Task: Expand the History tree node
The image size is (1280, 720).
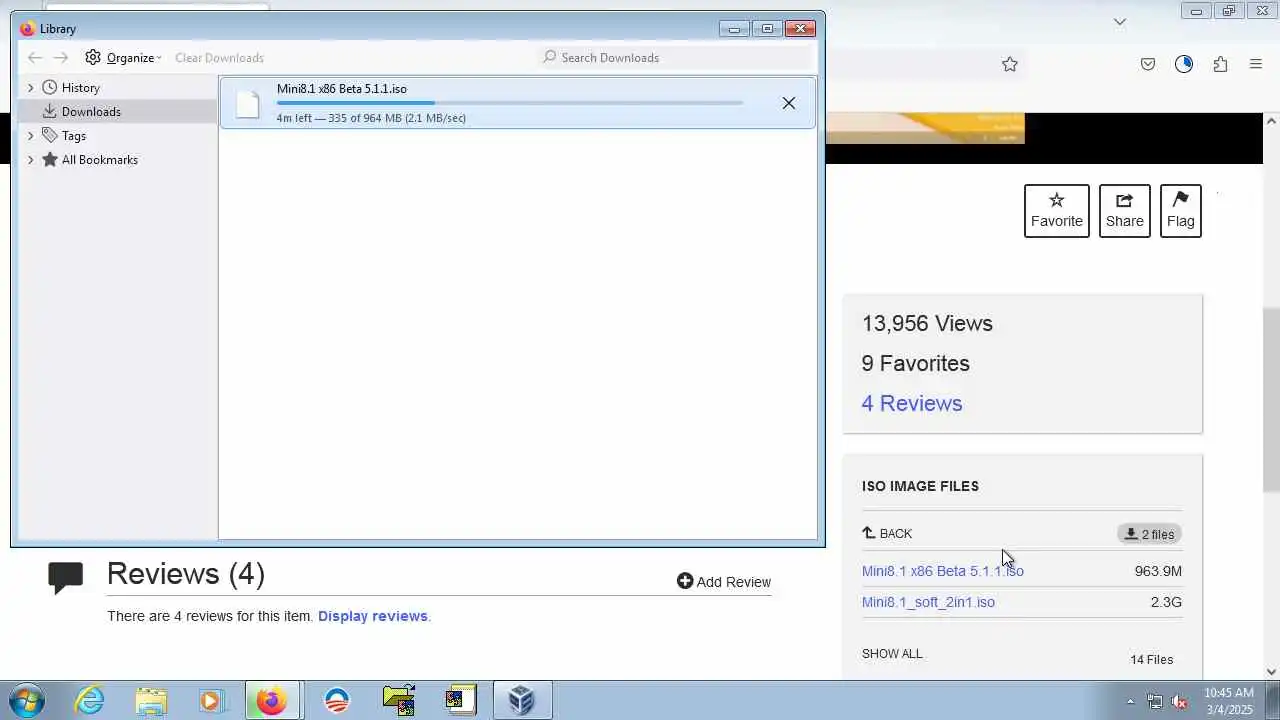Action: click(x=30, y=88)
